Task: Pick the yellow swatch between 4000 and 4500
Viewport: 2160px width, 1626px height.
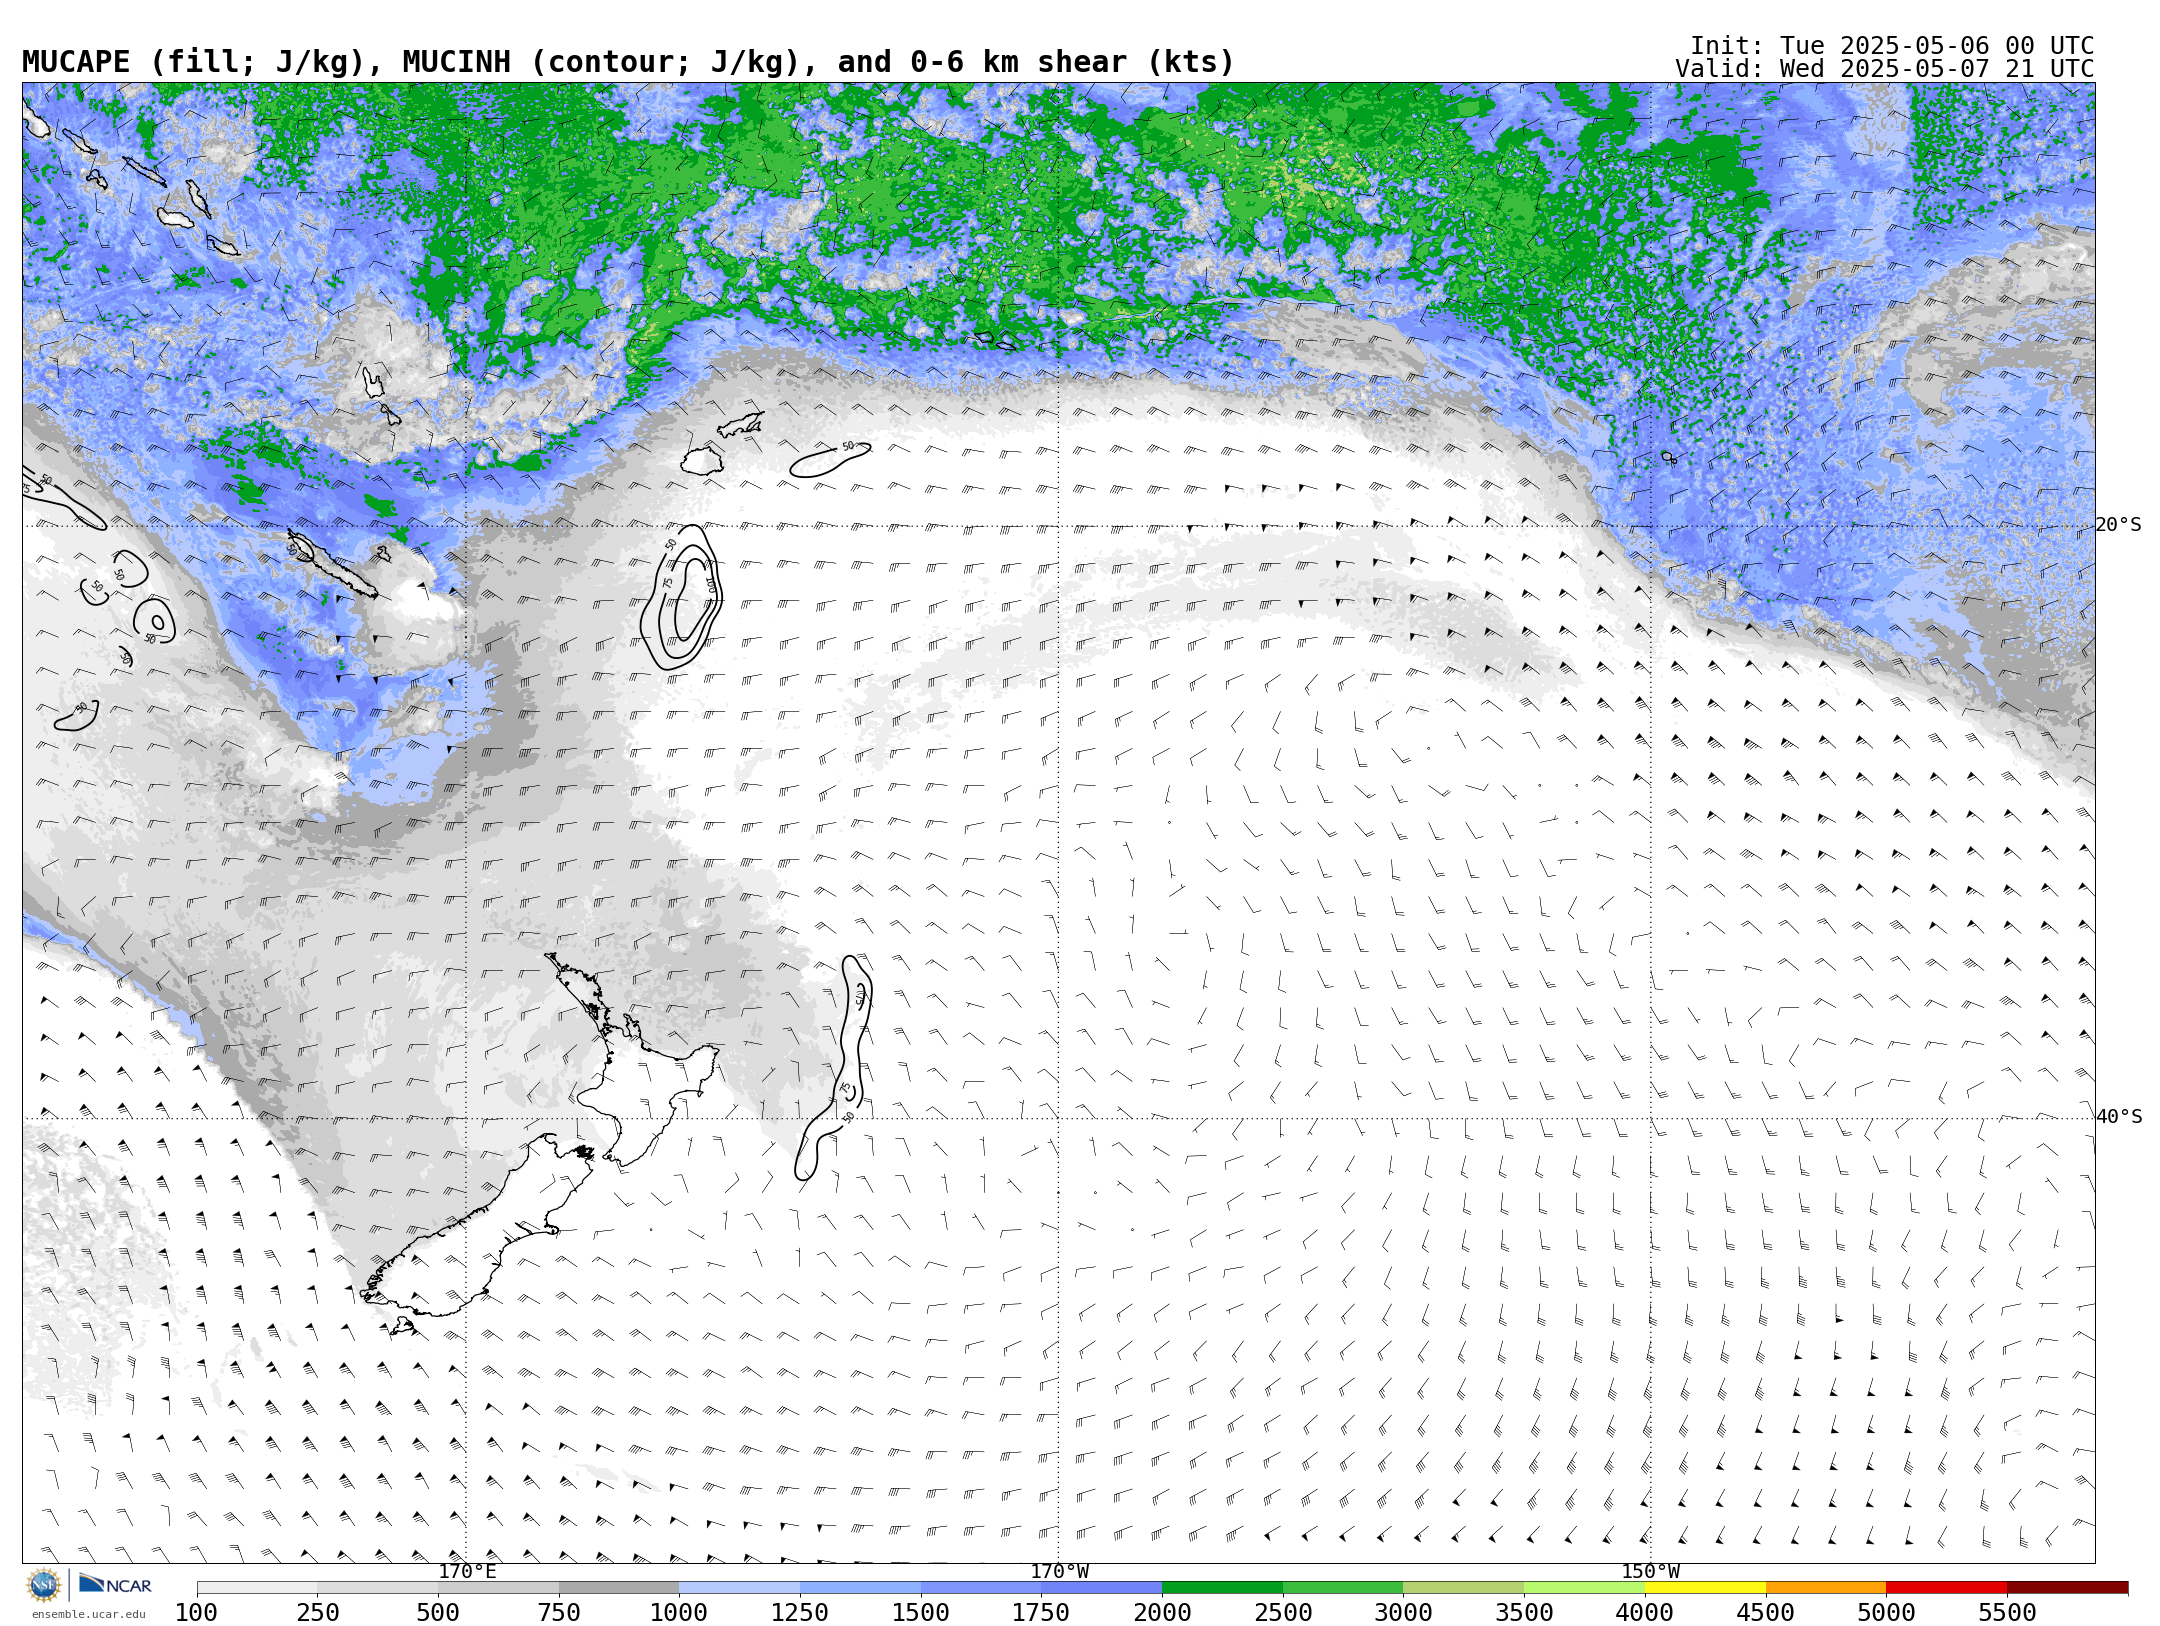Action: [1705, 1588]
